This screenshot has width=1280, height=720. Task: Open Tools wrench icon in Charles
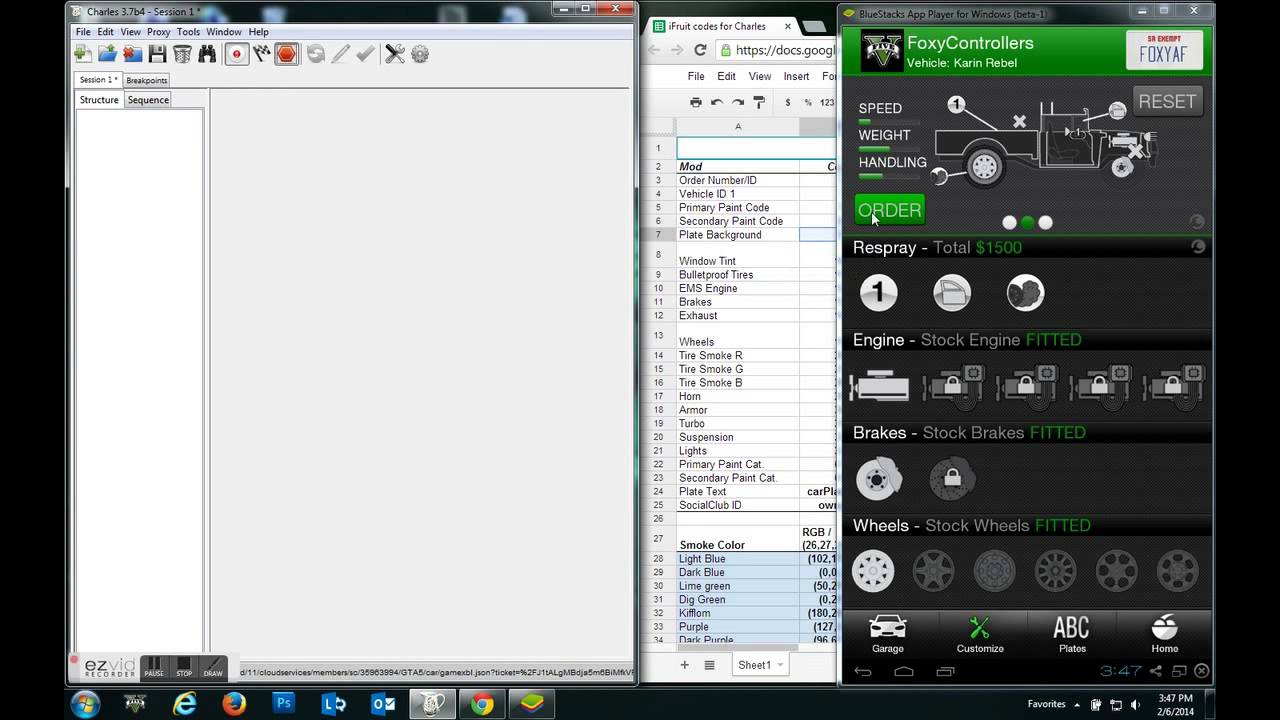tap(395, 54)
